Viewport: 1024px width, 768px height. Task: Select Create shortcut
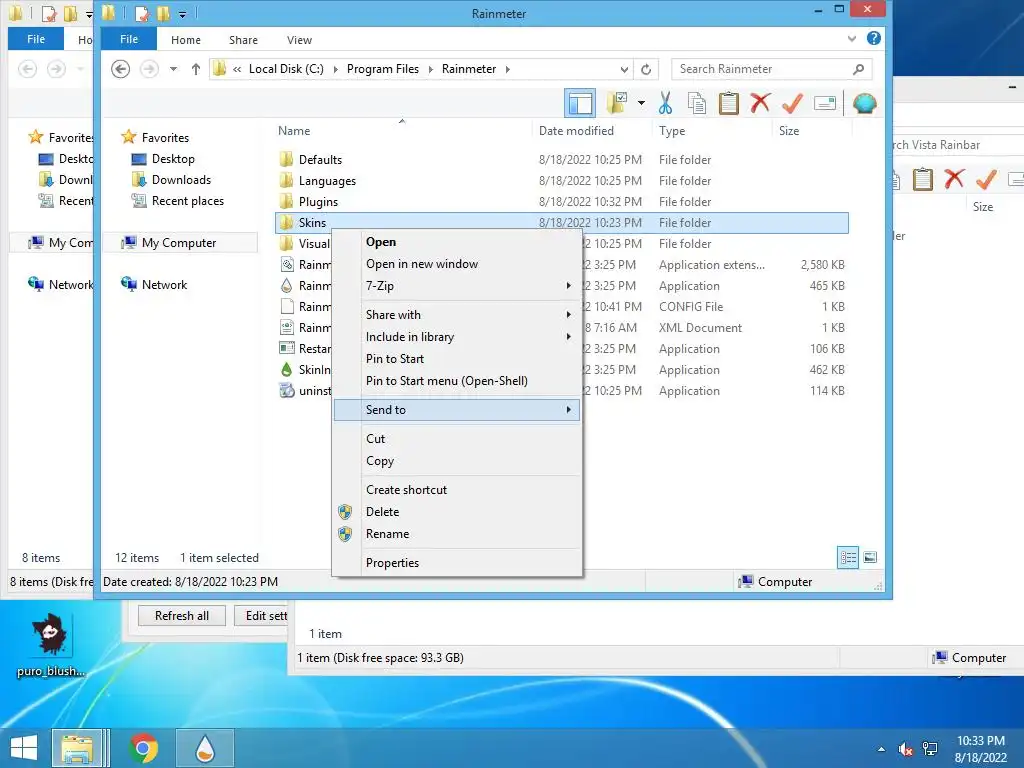(x=456, y=490)
